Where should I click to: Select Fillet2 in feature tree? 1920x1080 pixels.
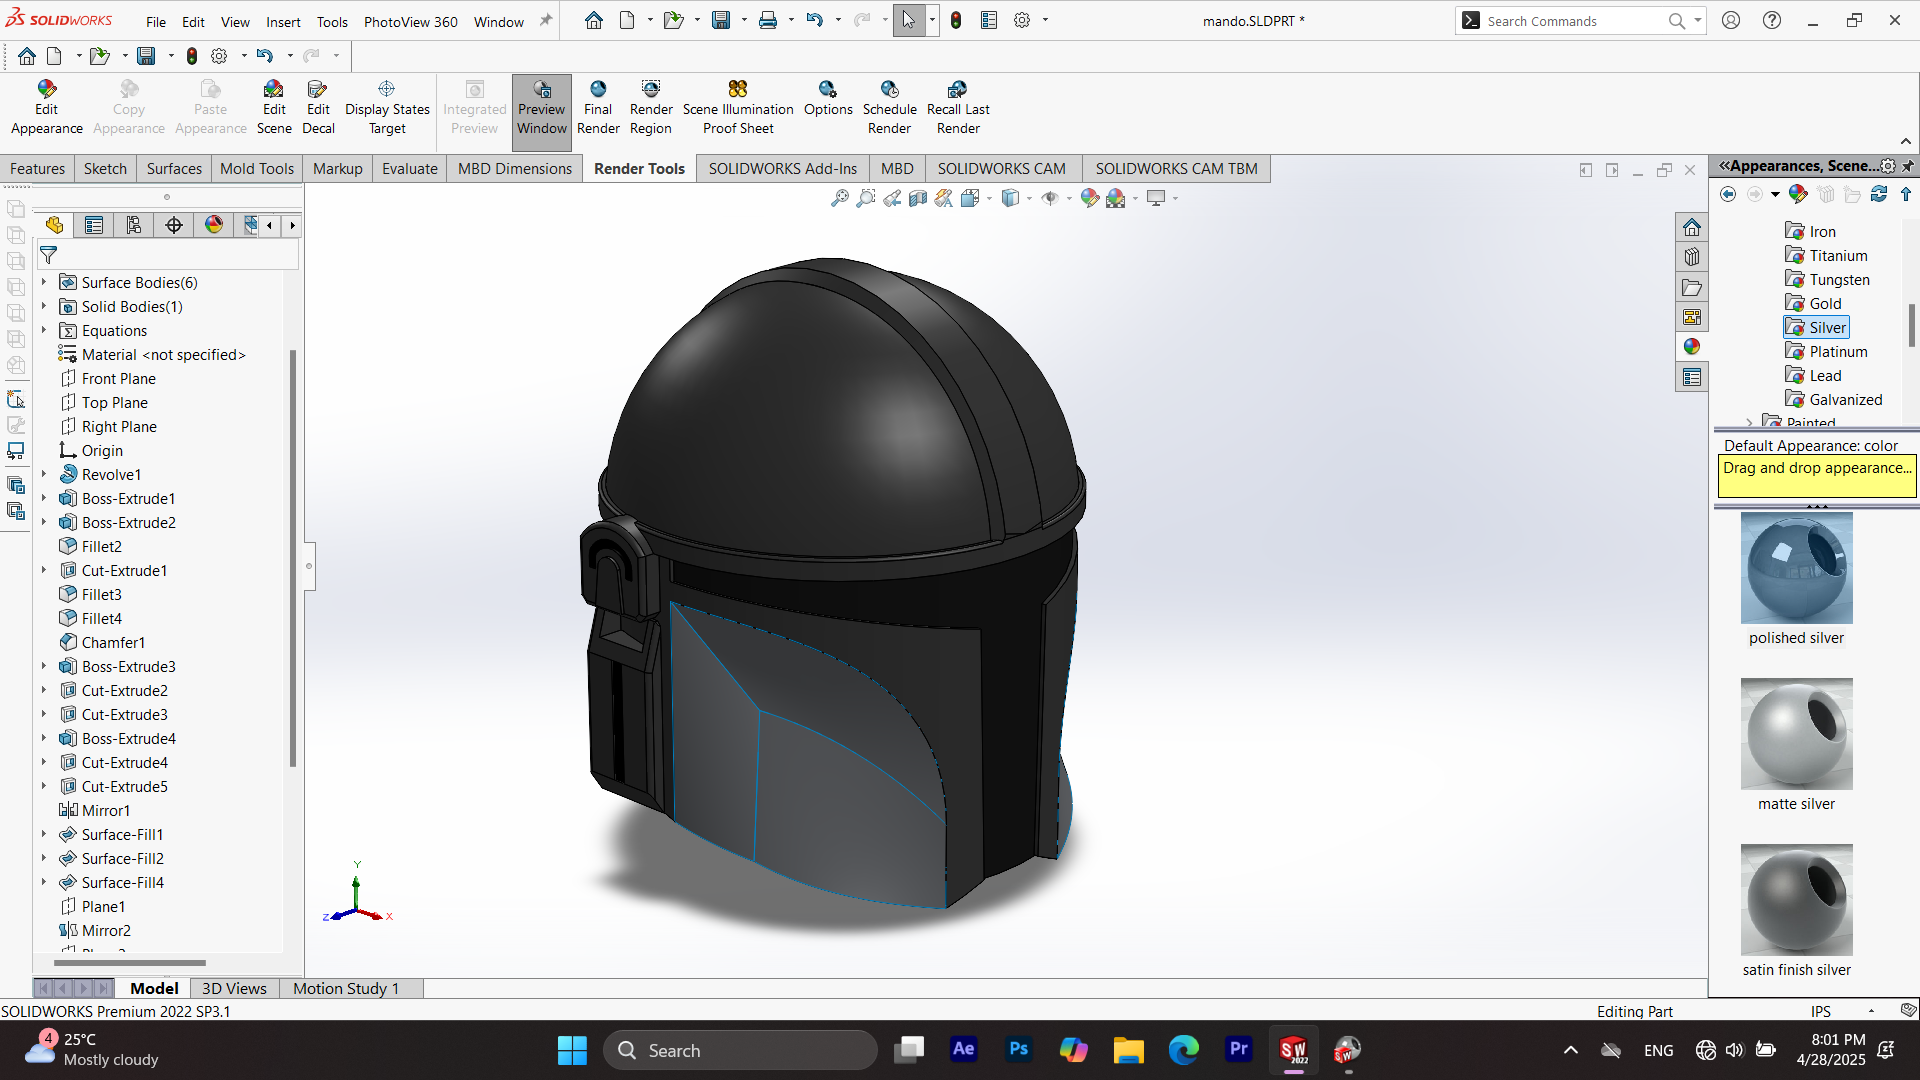click(90, 547)
